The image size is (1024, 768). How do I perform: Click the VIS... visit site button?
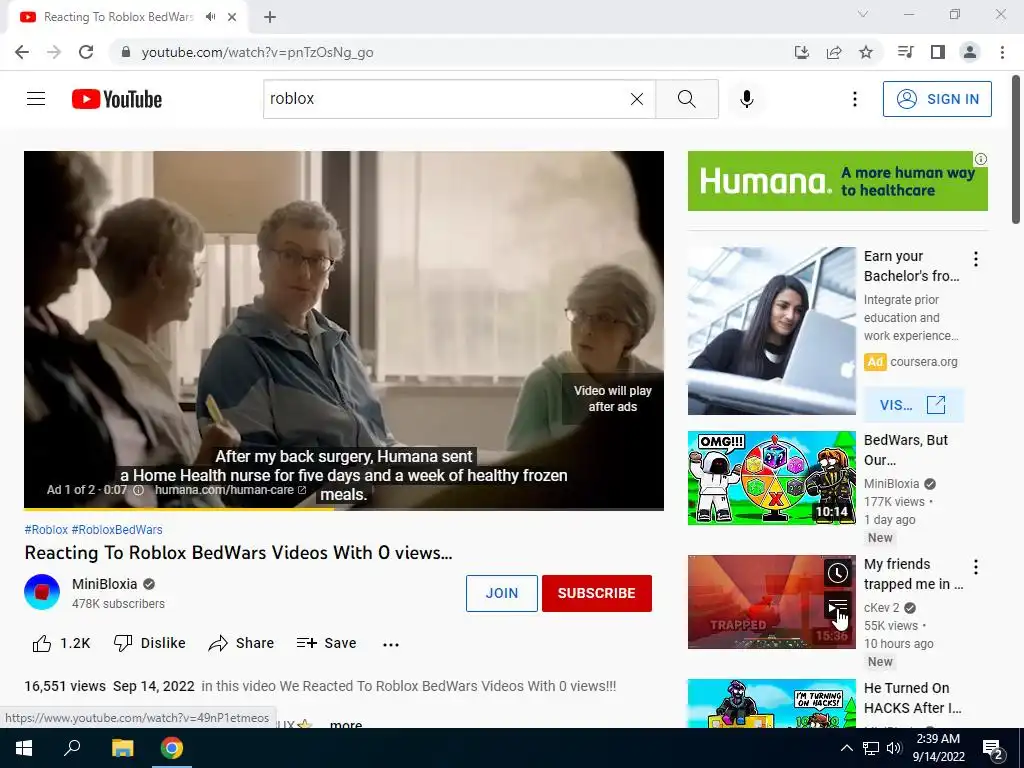pyautogui.click(x=912, y=405)
